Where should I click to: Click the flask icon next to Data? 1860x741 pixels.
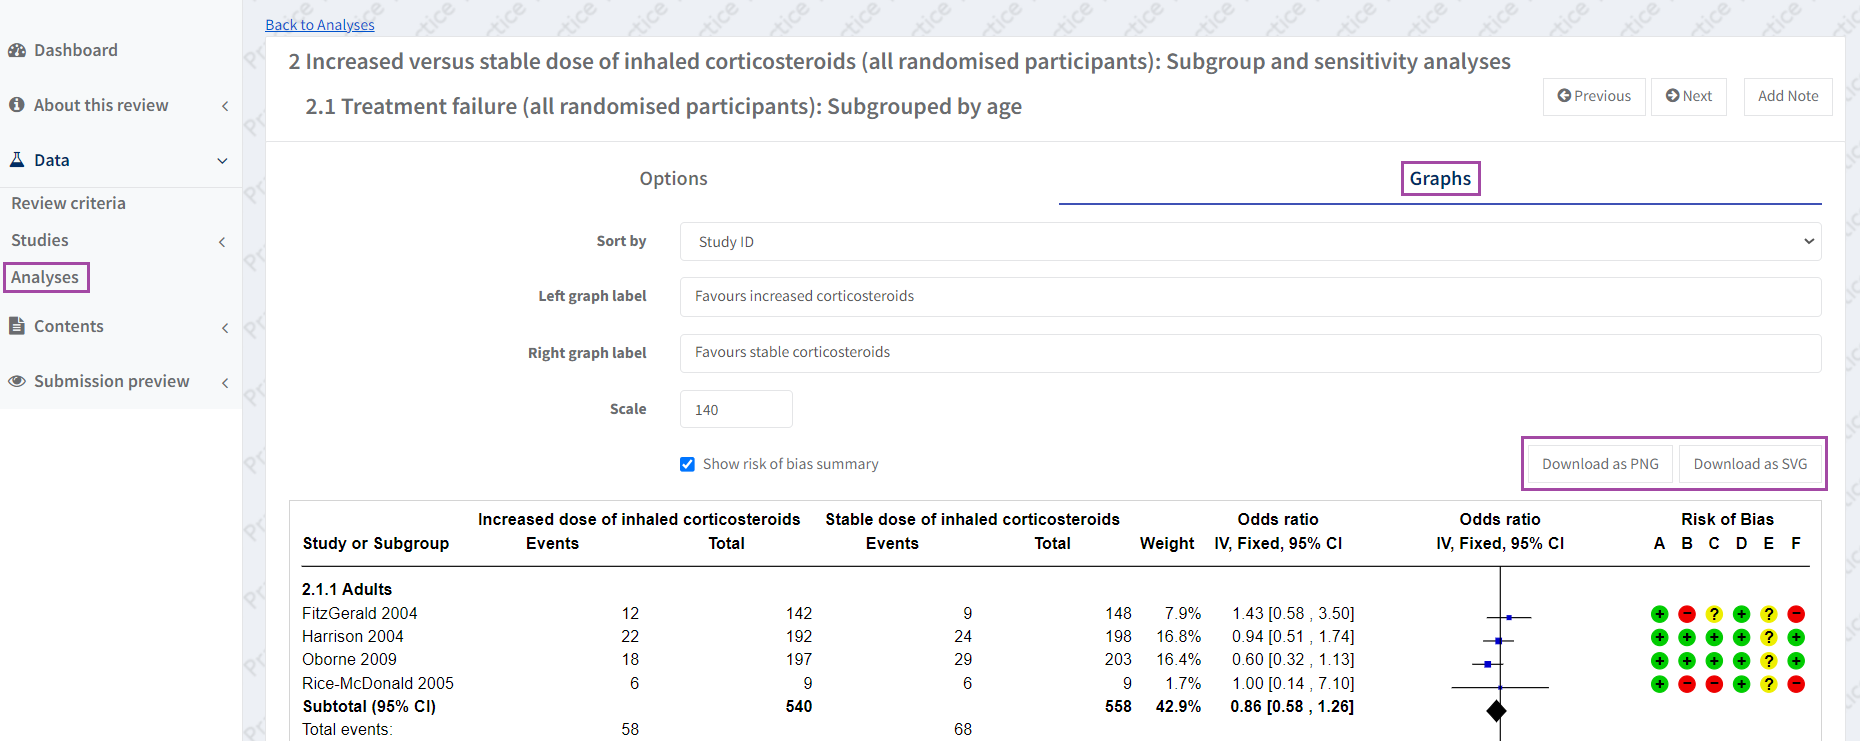pos(17,160)
